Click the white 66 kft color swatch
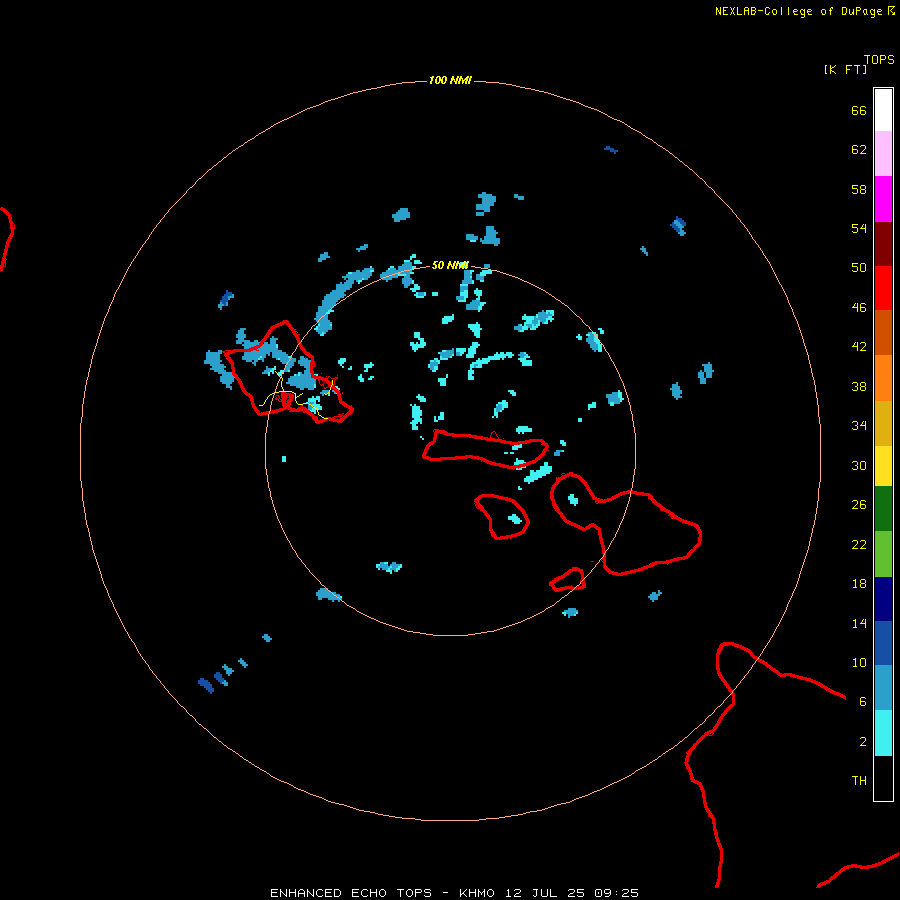 pyautogui.click(x=883, y=110)
